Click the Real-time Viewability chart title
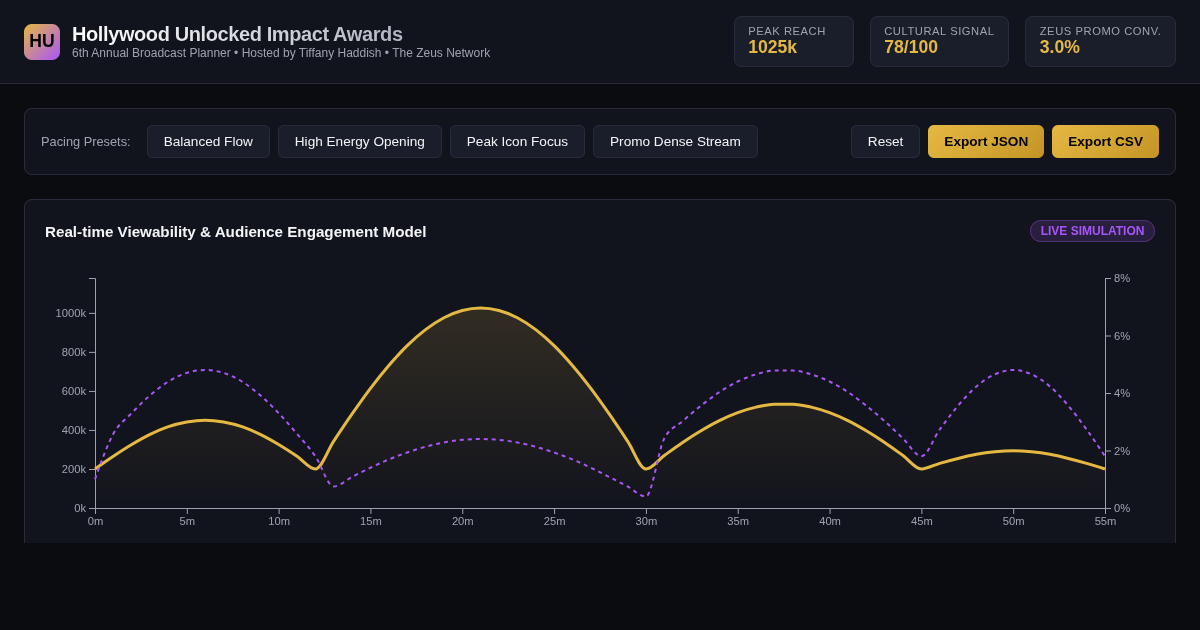 click(235, 232)
